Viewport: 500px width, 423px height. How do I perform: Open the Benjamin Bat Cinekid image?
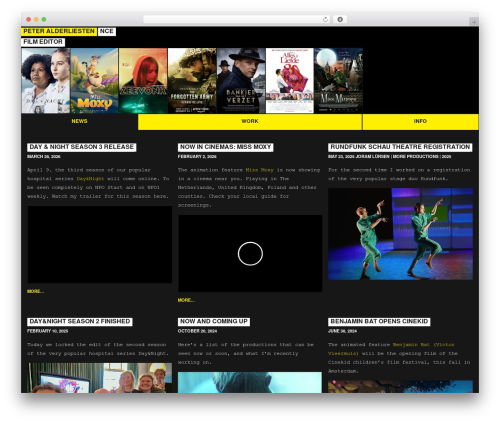tap(400, 387)
